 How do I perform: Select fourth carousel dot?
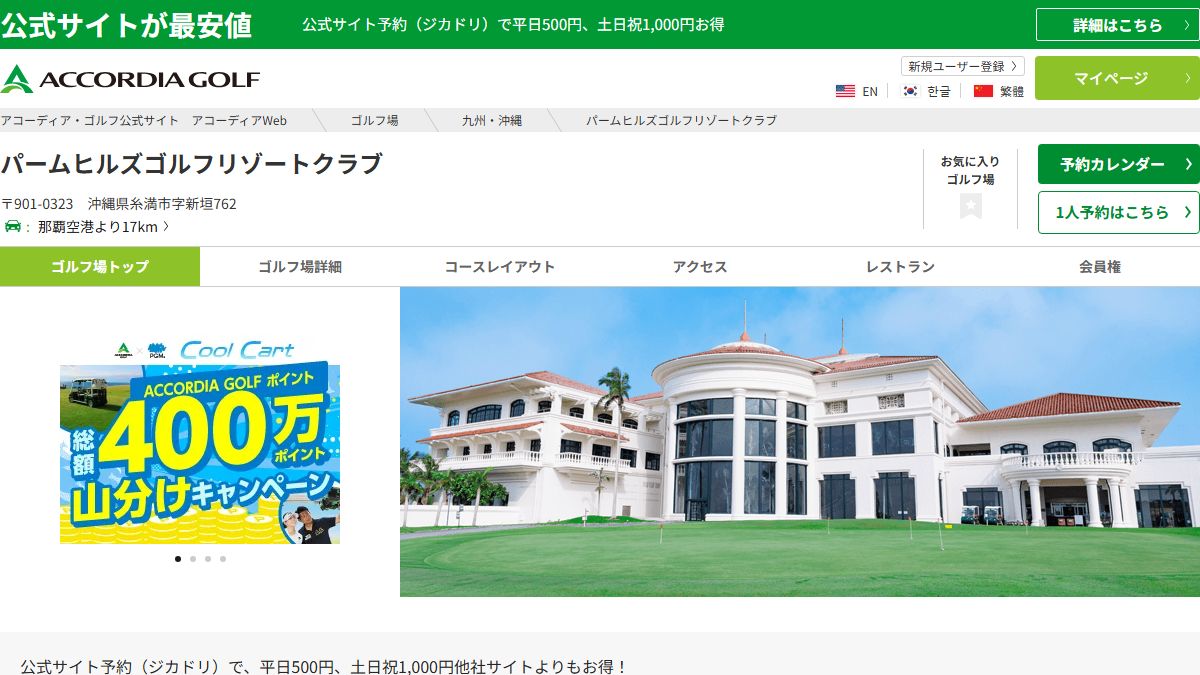pyautogui.click(x=223, y=559)
